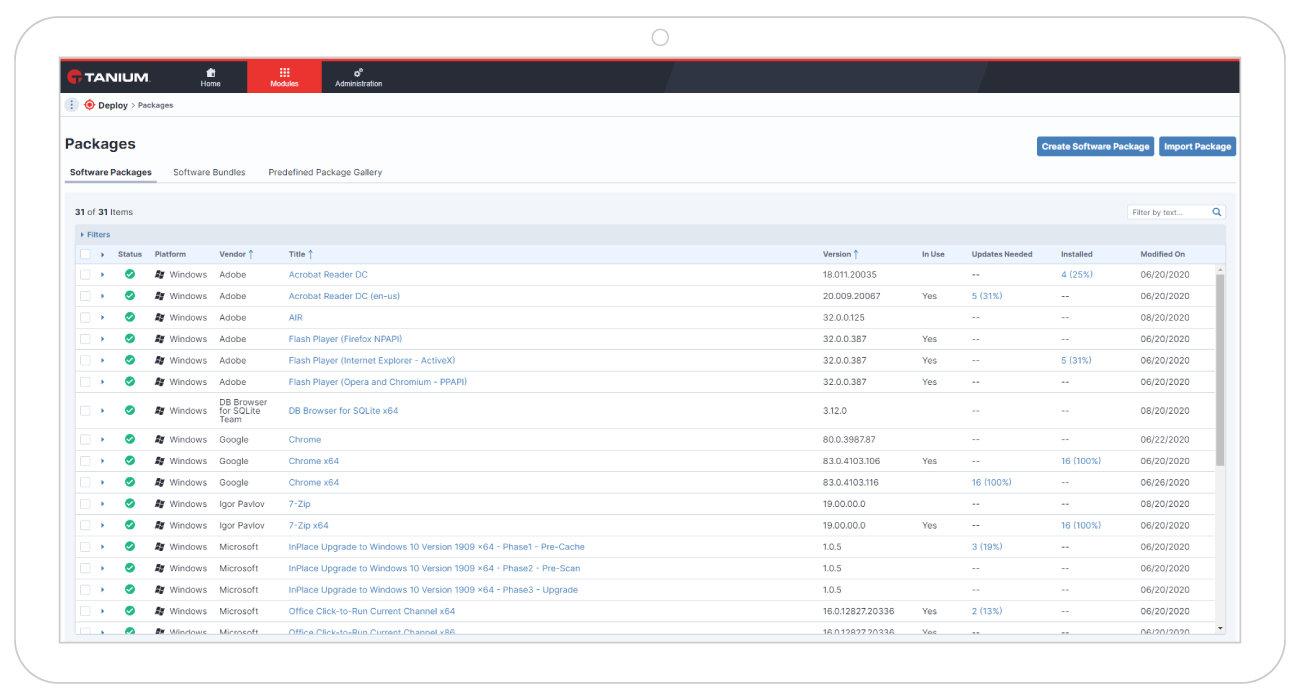Click the scrollbar down arrow
This screenshot has width=1300, height=700.
pyautogui.click(x=1219, y=628)
